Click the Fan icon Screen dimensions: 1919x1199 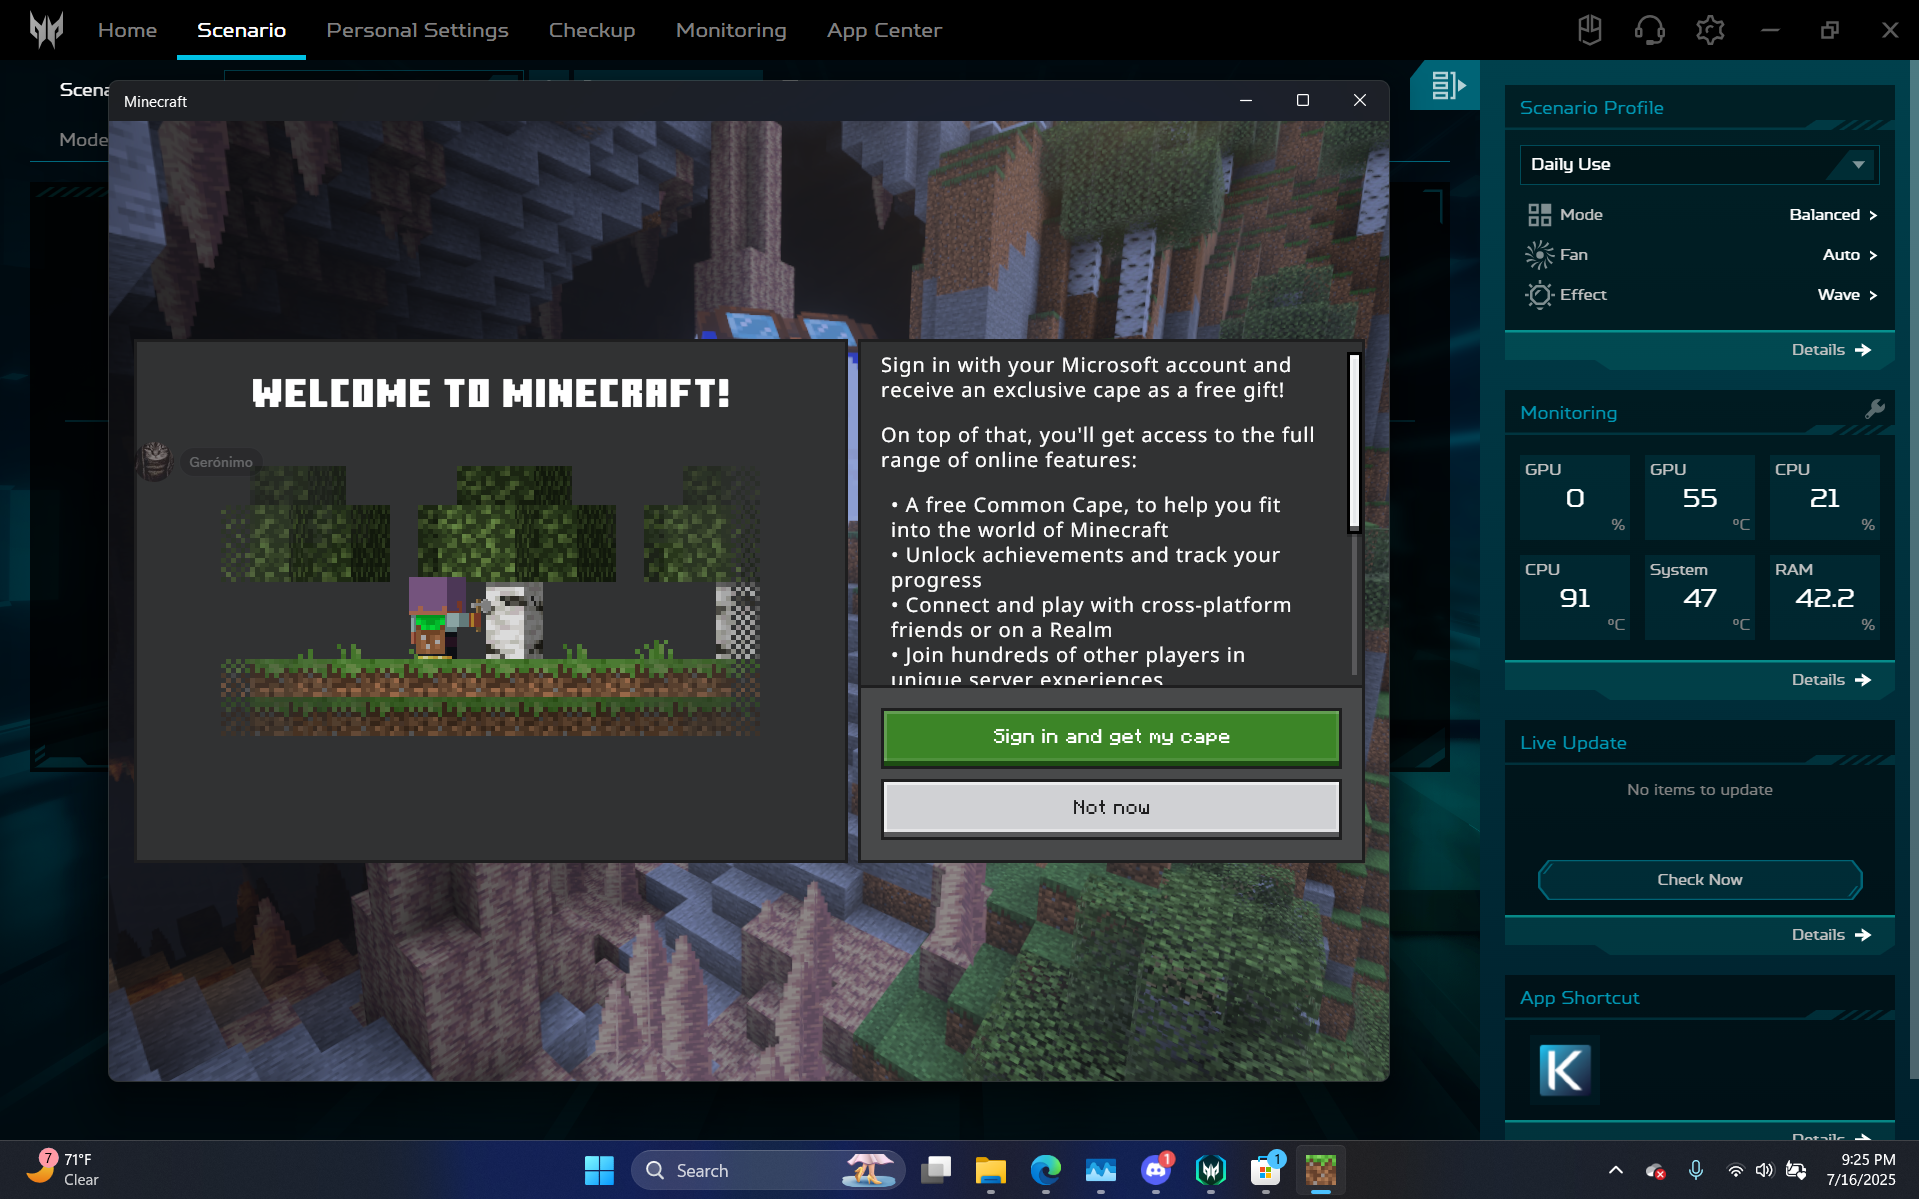[1539, 255]
